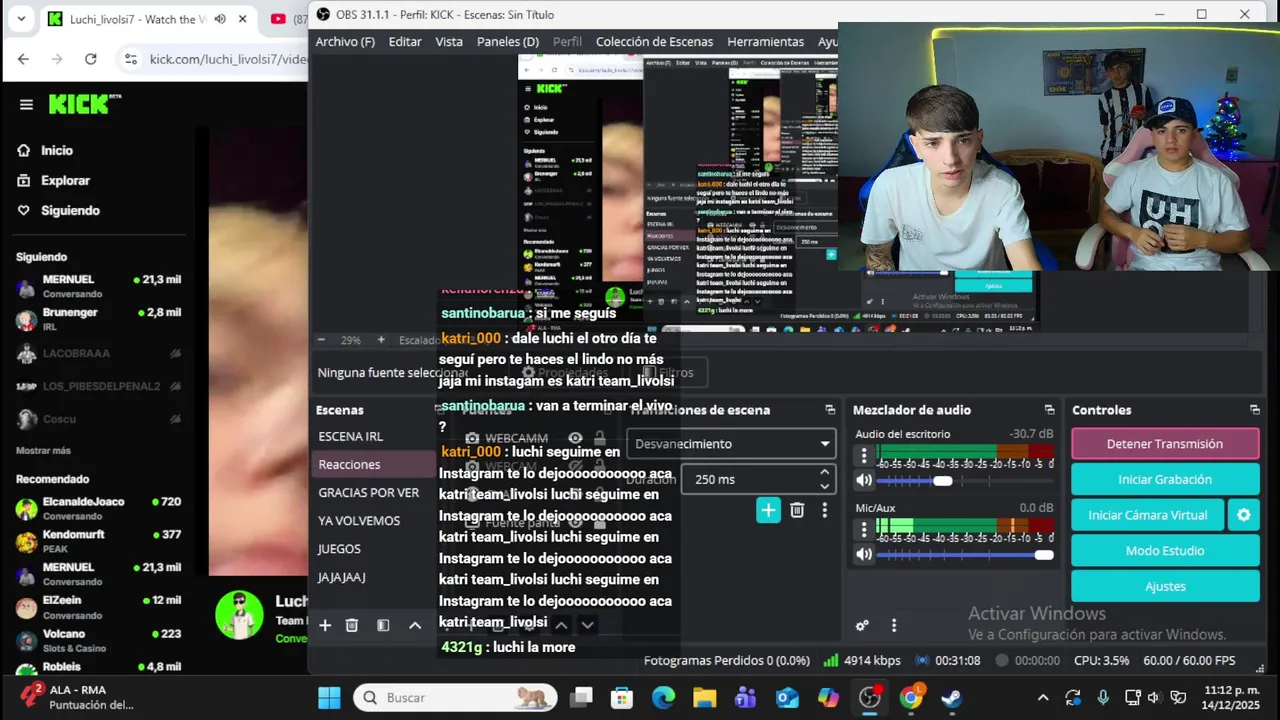Toggle WEBCAMM source visibility eye

click(575, 438)
